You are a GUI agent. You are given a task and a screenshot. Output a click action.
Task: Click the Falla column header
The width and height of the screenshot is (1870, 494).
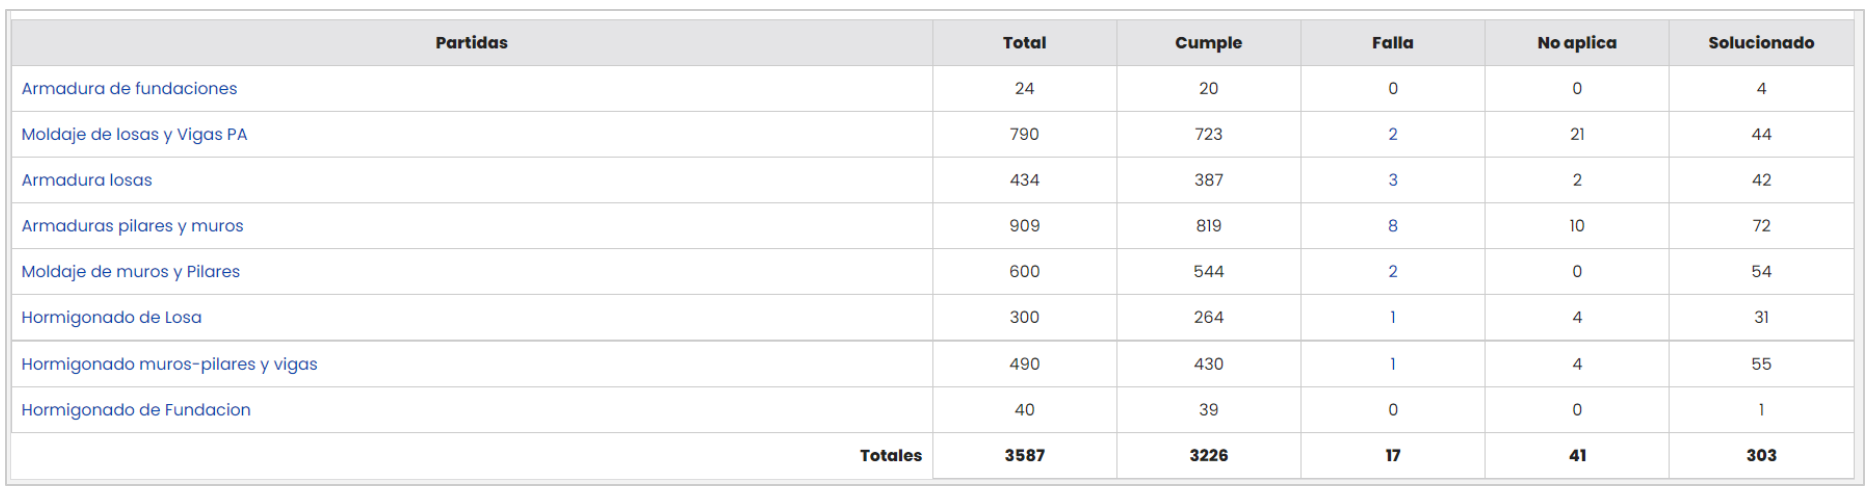(x=1392, y=43)
